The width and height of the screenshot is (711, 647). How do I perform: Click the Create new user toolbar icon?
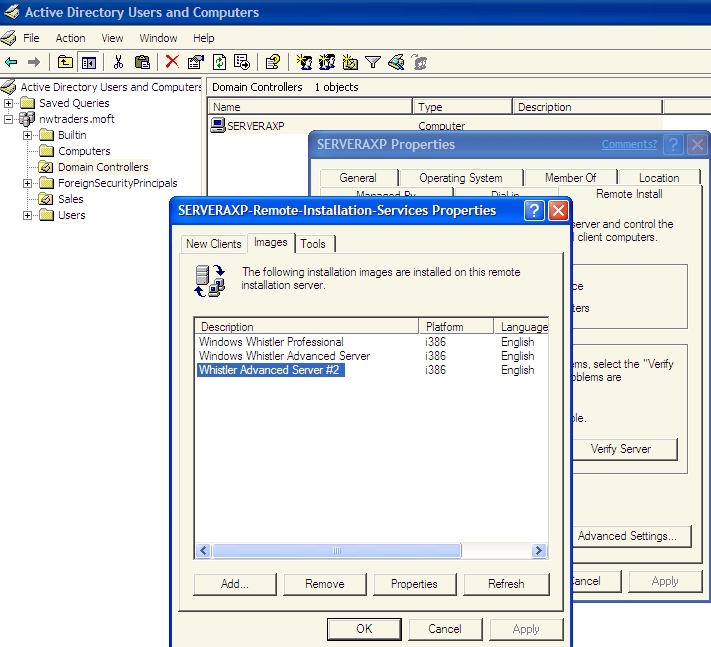click(x=303, y=62)
